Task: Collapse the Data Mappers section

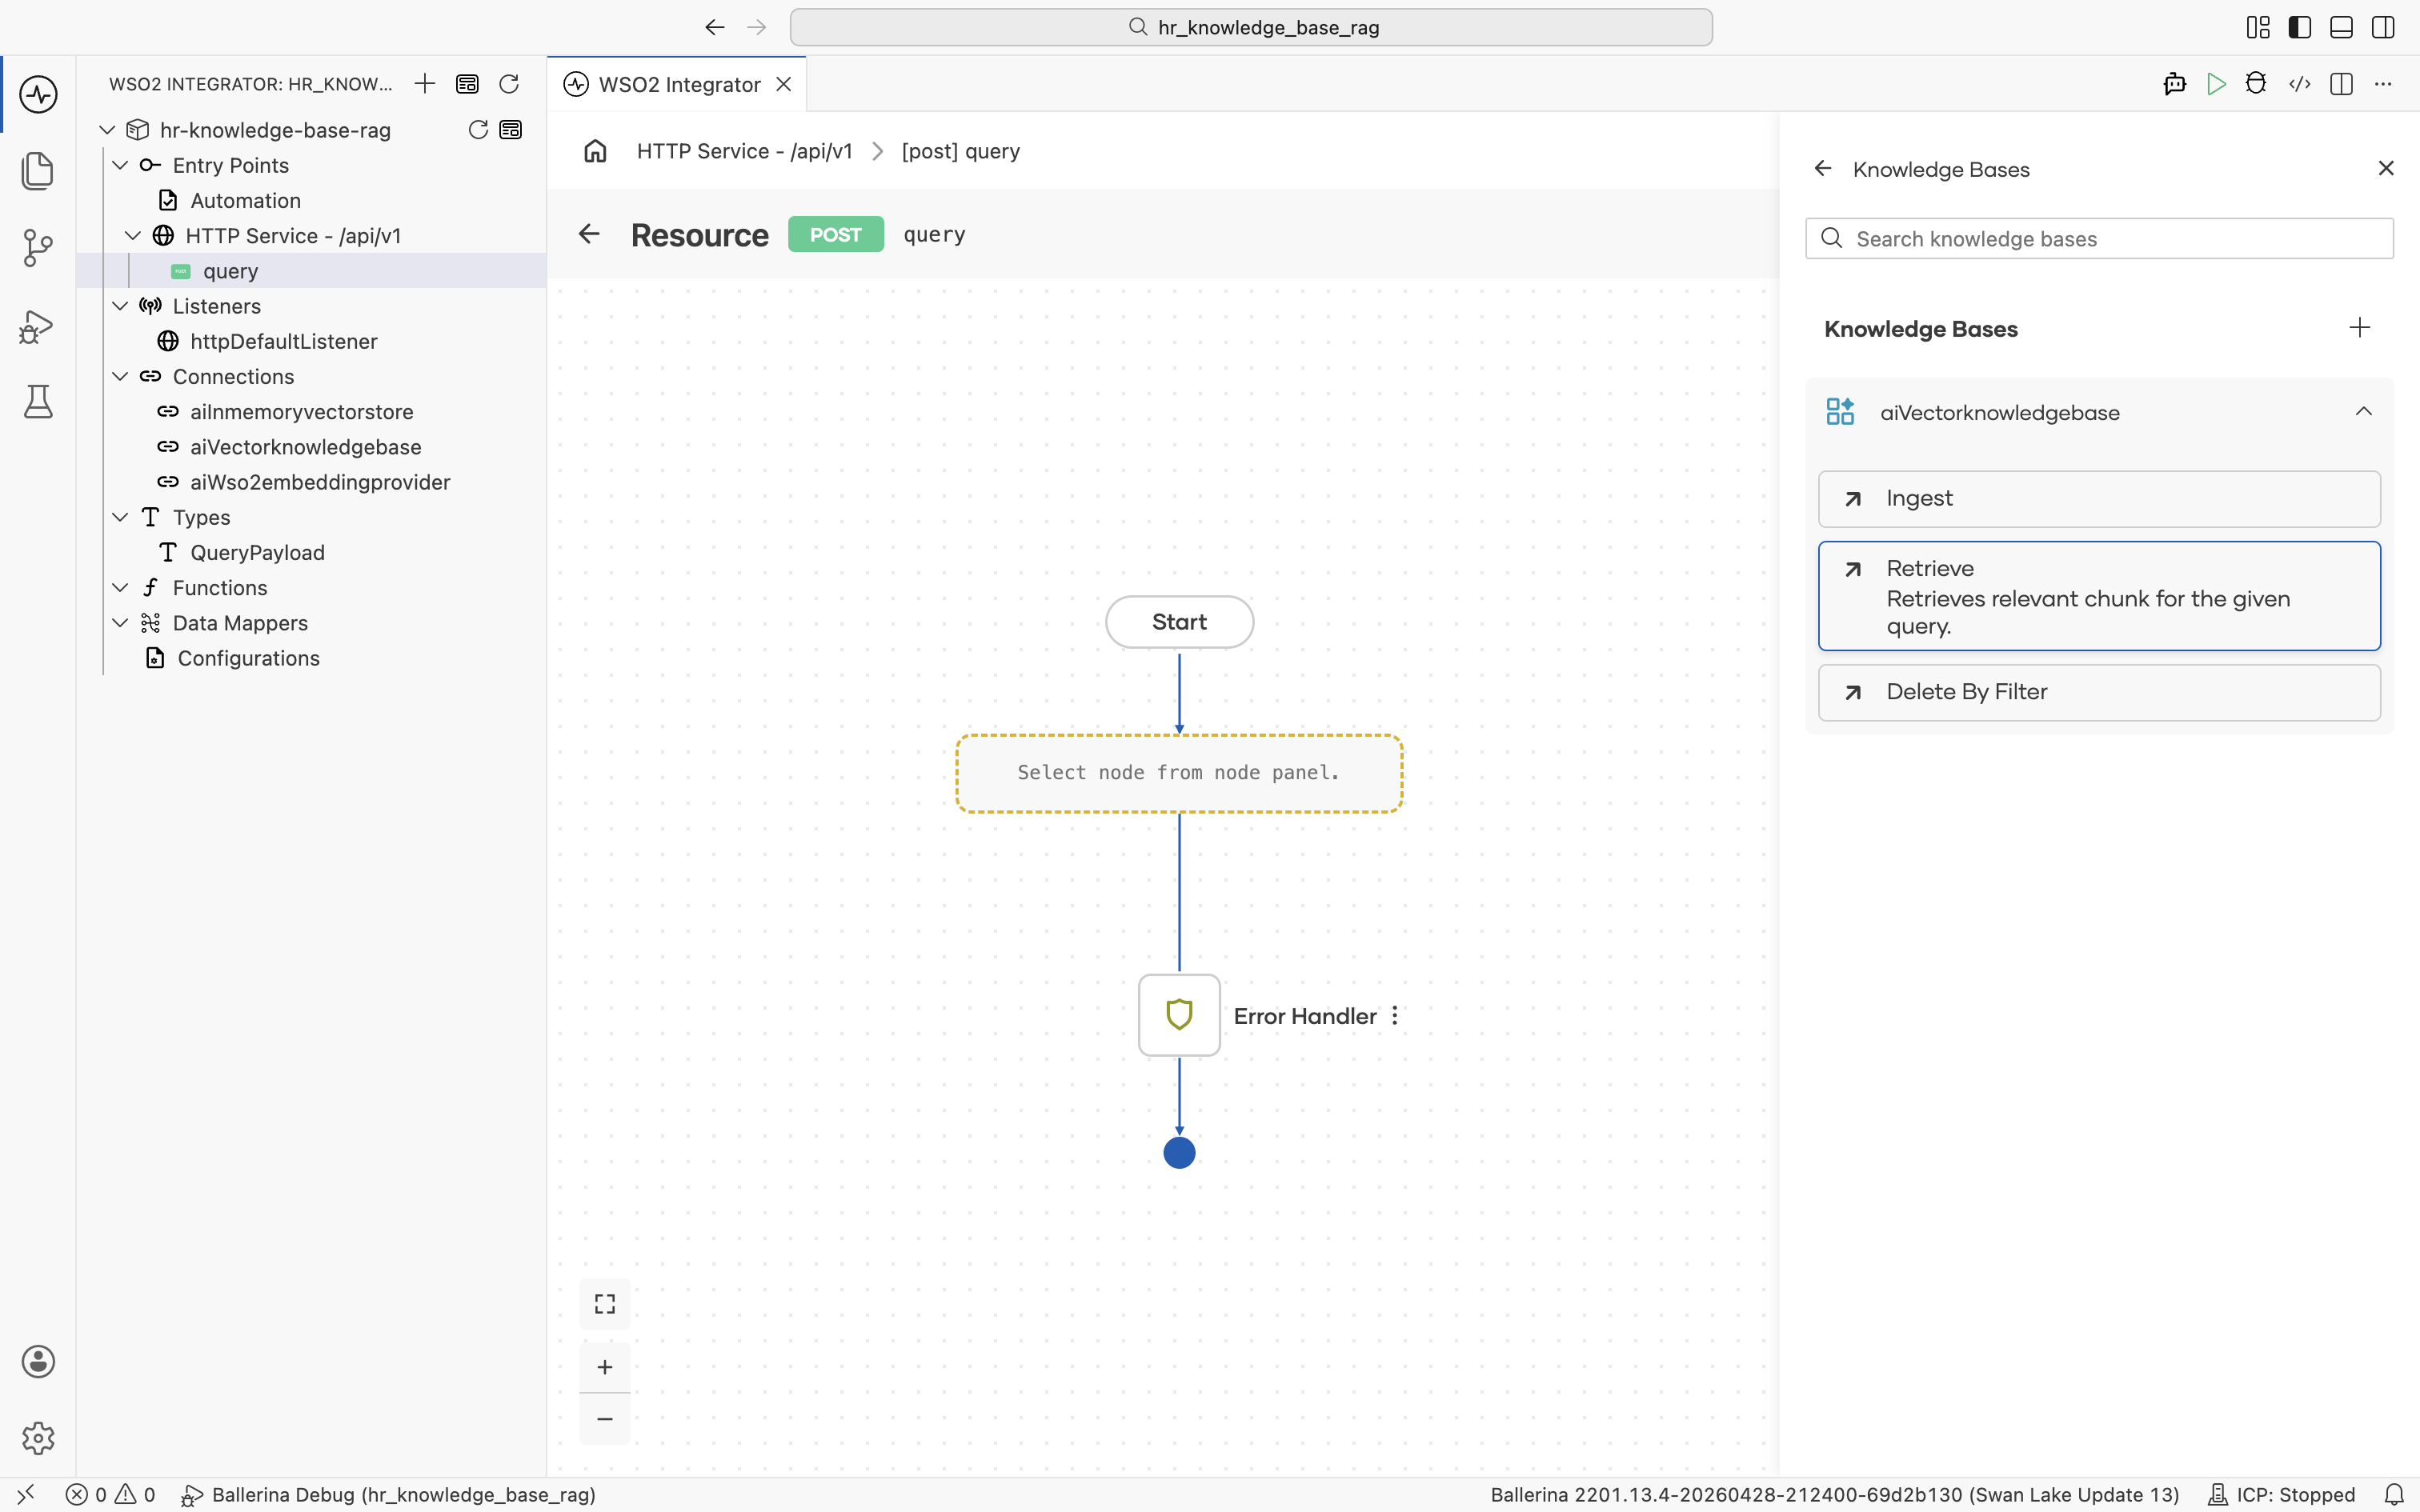Action: point(120,623)
